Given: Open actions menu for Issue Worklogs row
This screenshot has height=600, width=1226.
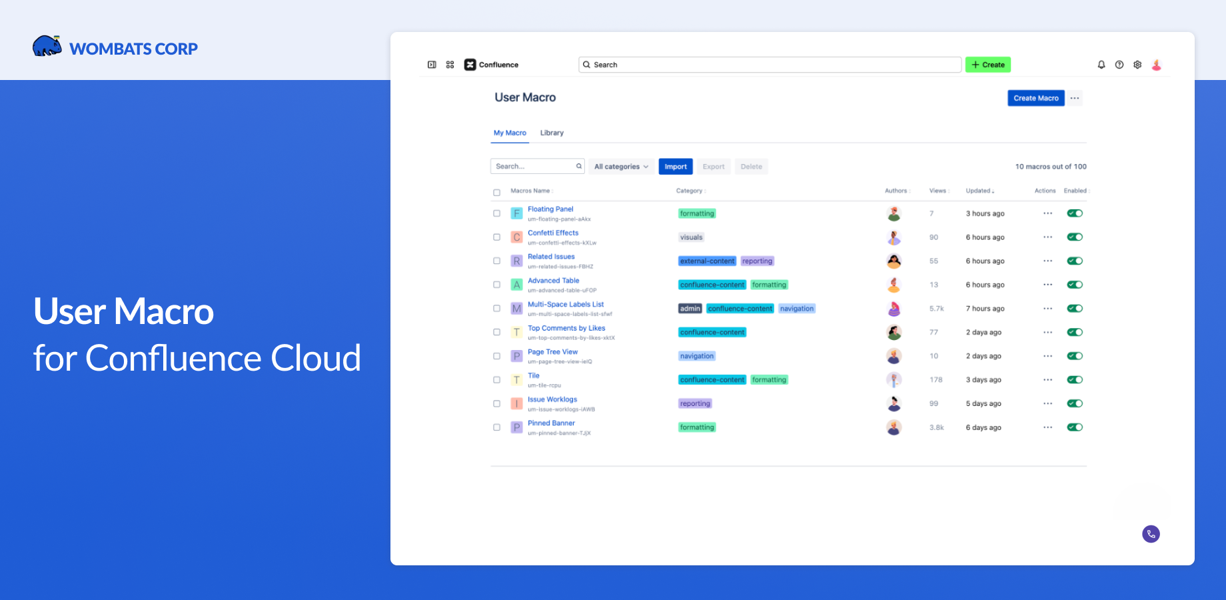Looking at the screenshot, I should tap(1047, 404).
